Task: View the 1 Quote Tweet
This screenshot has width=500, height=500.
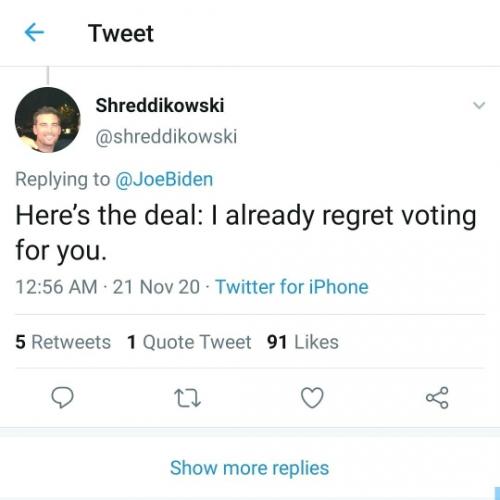Action: (x=189, y=342)
